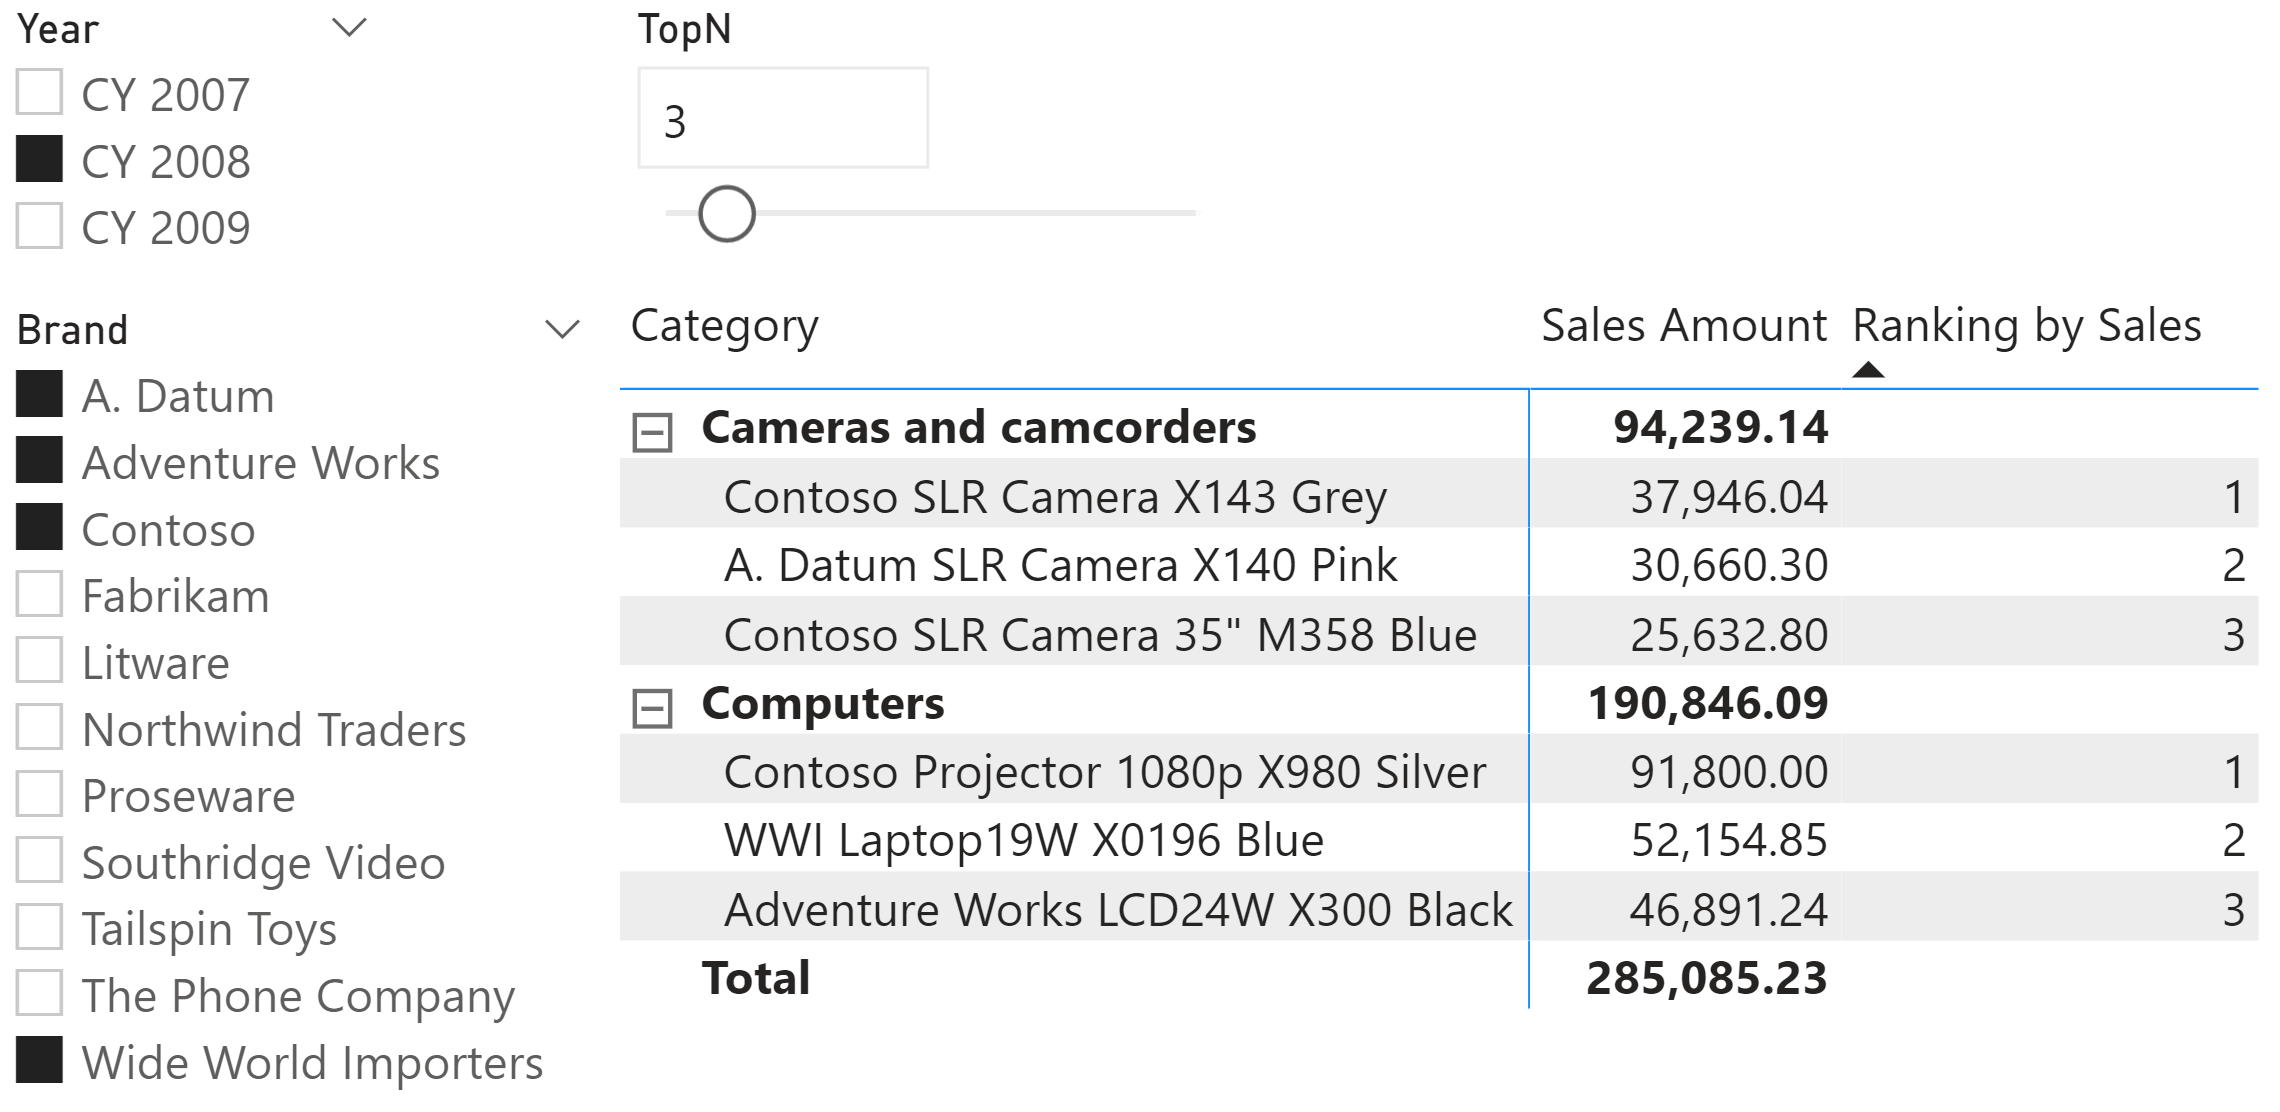The image size is (2280, 1112).
Task: Click the Category column header
Action: pyautogui.click(x=724, y=326)
